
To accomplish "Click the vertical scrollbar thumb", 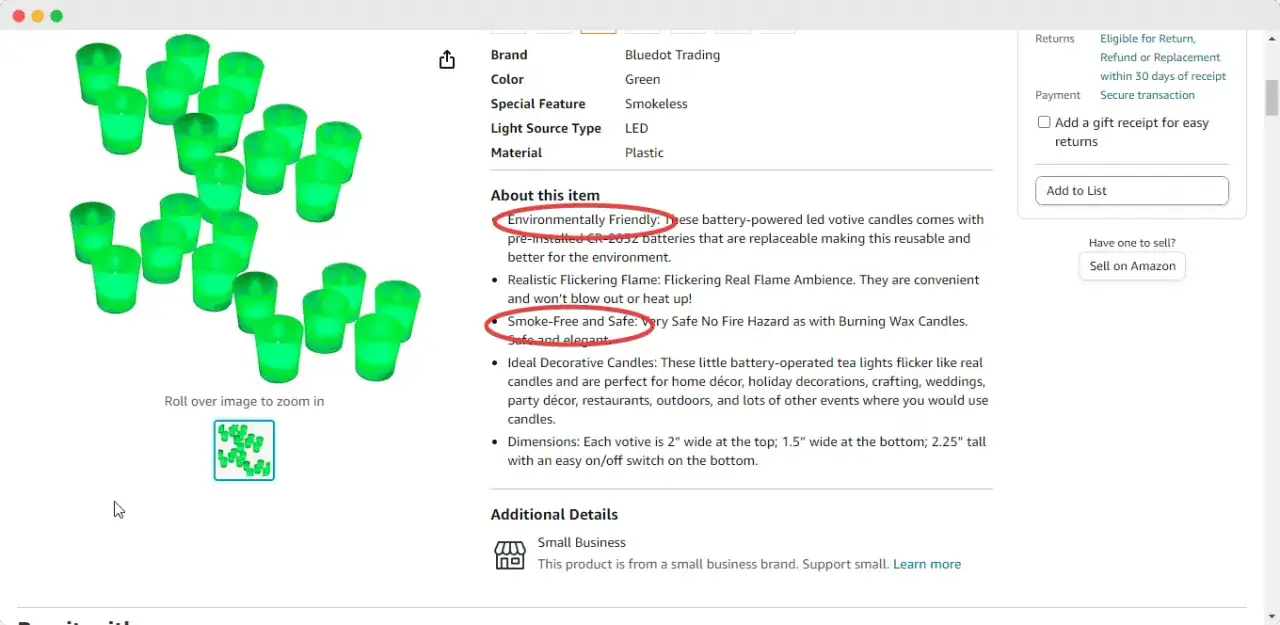I will tap(1272, 97).
